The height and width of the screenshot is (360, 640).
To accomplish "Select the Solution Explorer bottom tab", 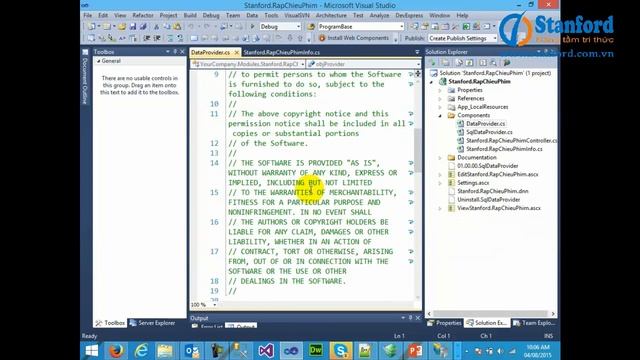I will point(487,323).
